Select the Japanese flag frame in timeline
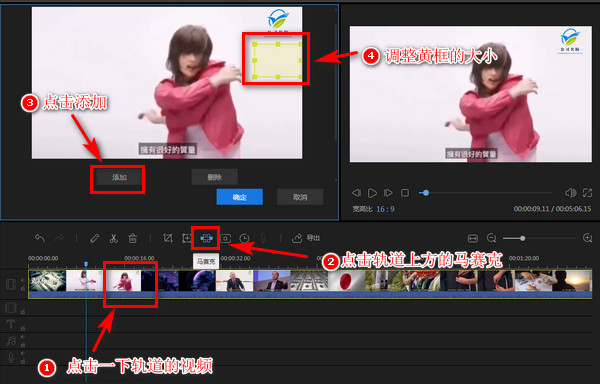This screenshot has width=600, height=384. (x=347, y=281)
